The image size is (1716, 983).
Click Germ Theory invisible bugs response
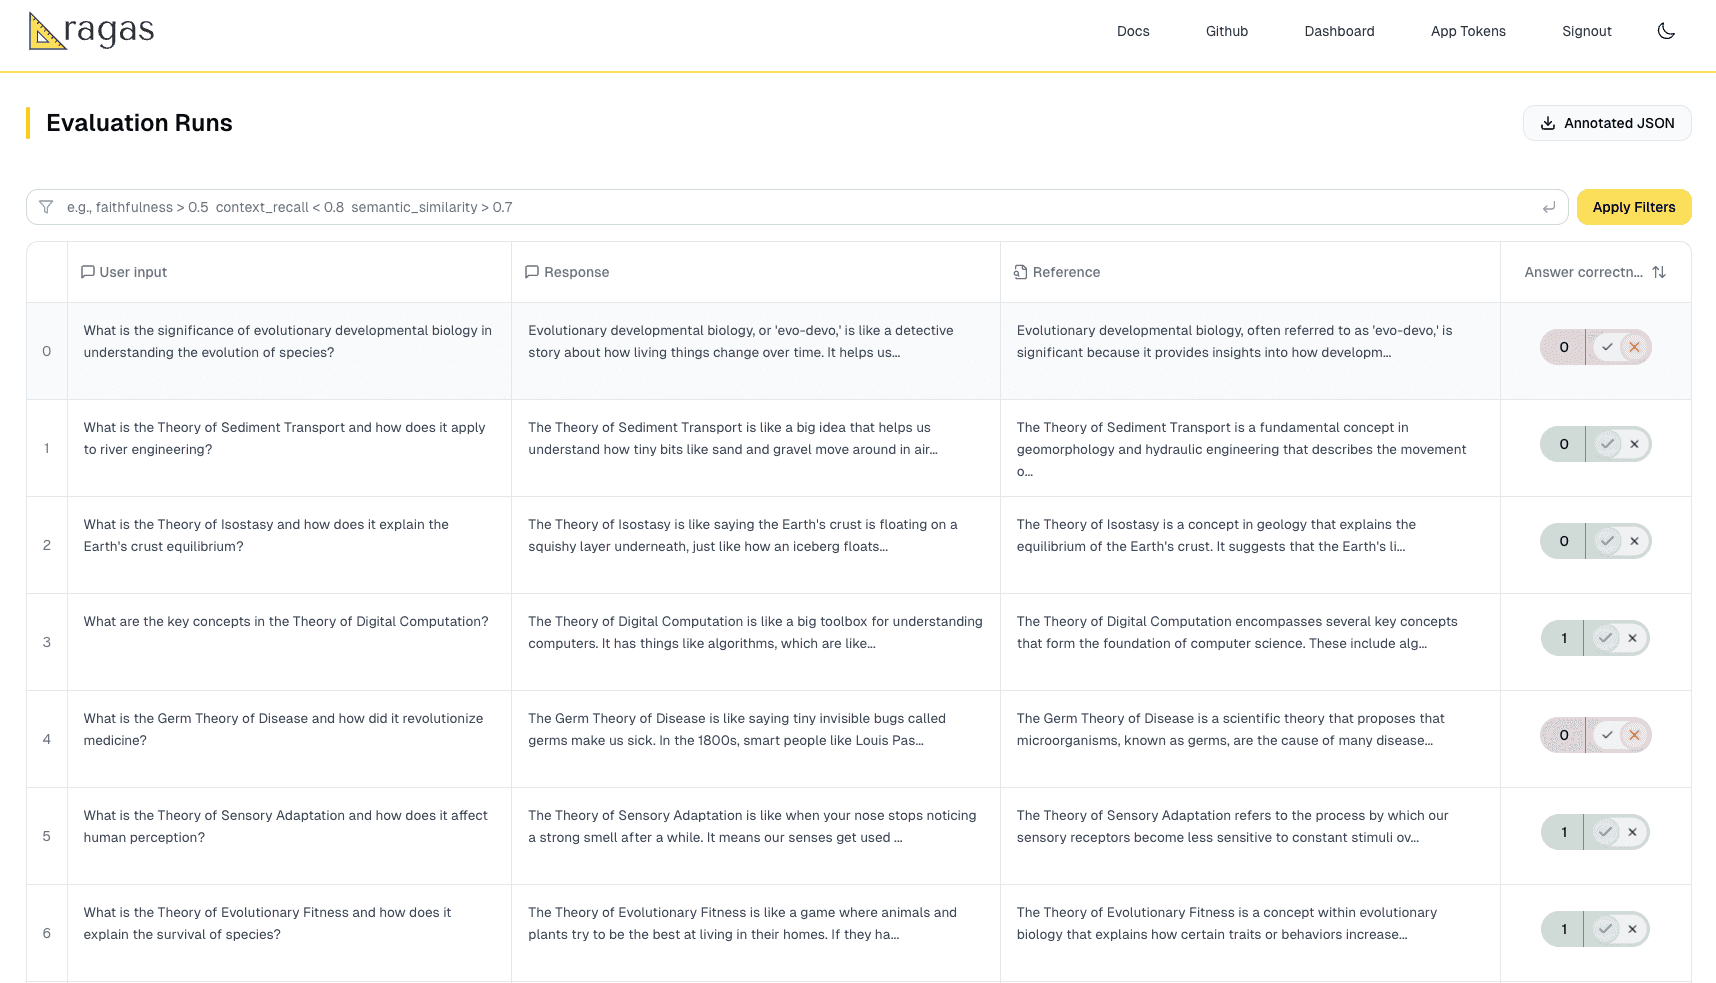(737, 729)
